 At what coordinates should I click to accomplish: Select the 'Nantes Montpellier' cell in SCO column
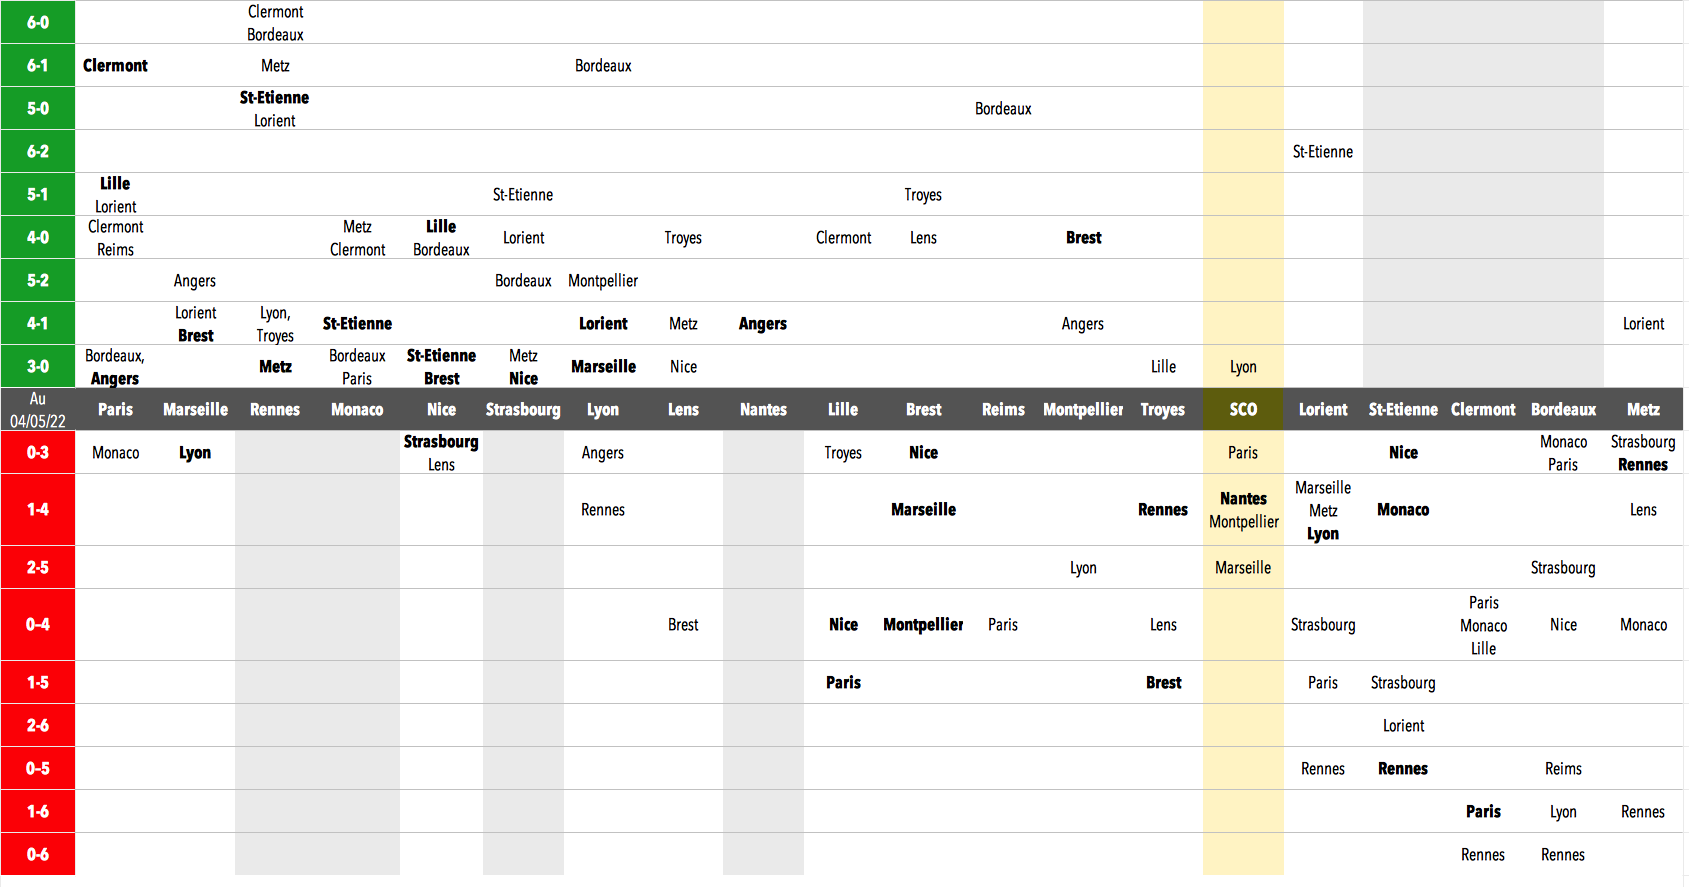pyautogui.click(x=1243, y=510)
